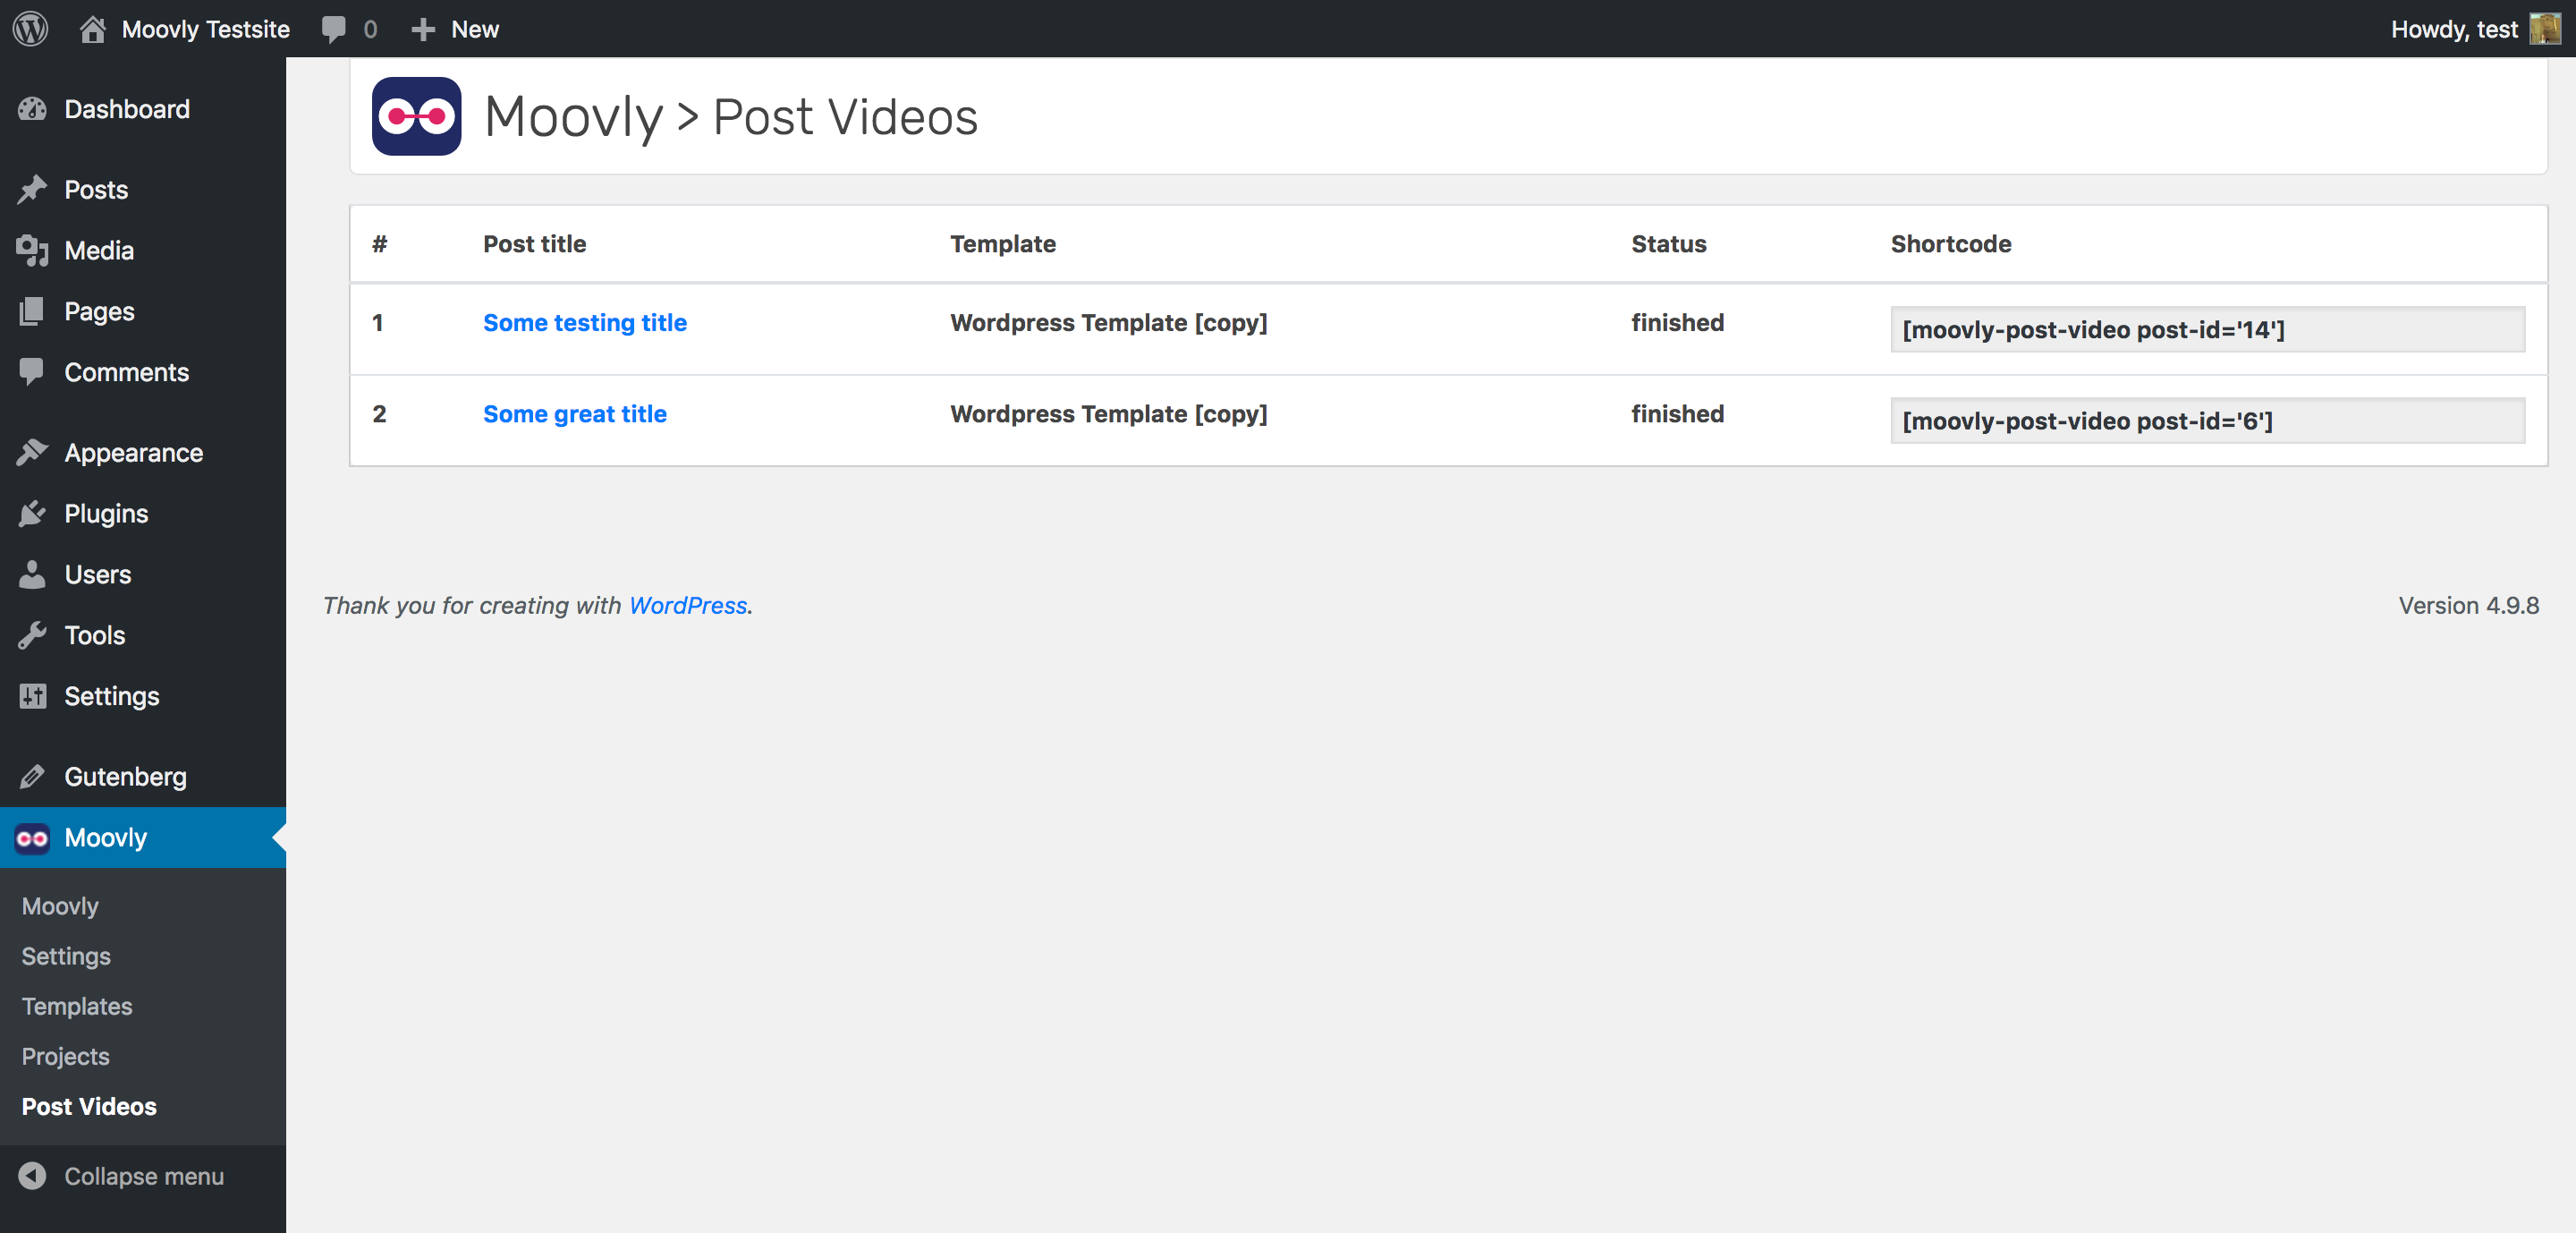Image resolution: width=2576 pixels, height=1233 pixels.
Task: Open the "Some testing title" post link
Action: click(x=585, y=323)
